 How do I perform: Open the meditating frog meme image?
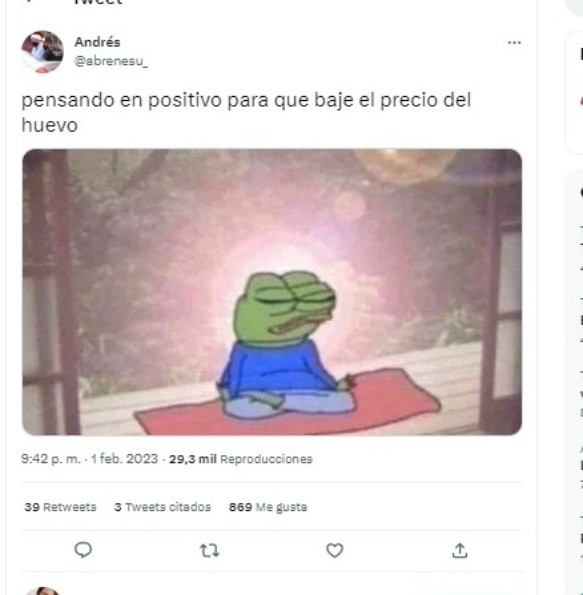click(272, 292)
